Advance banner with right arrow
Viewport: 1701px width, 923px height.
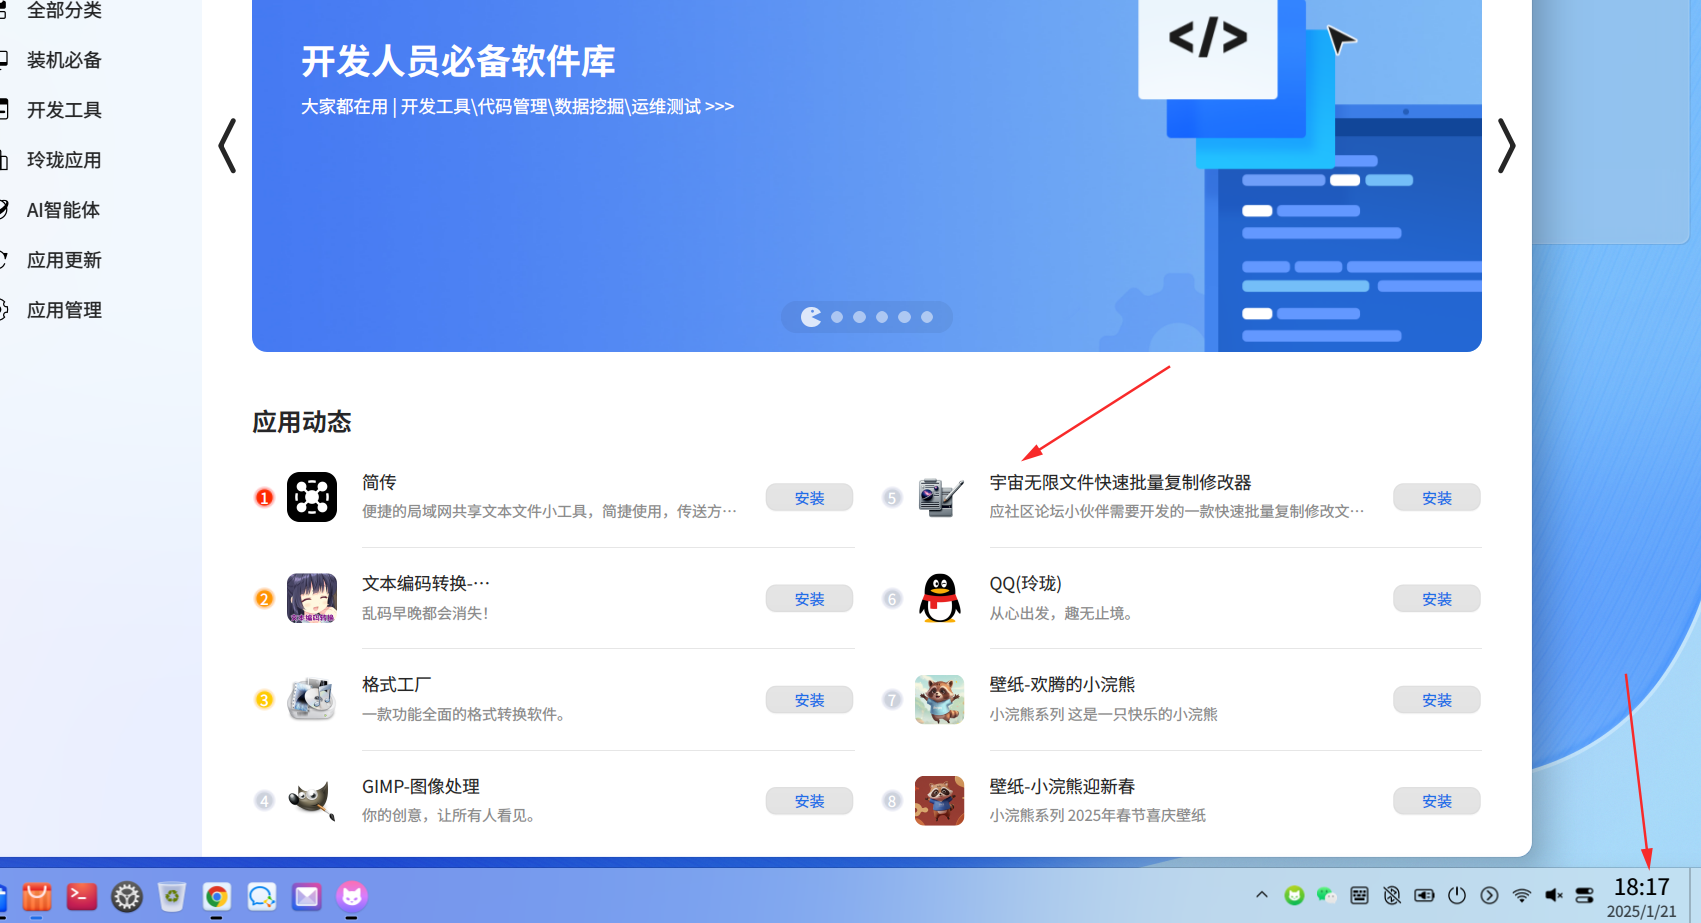tap(1506, 146)
